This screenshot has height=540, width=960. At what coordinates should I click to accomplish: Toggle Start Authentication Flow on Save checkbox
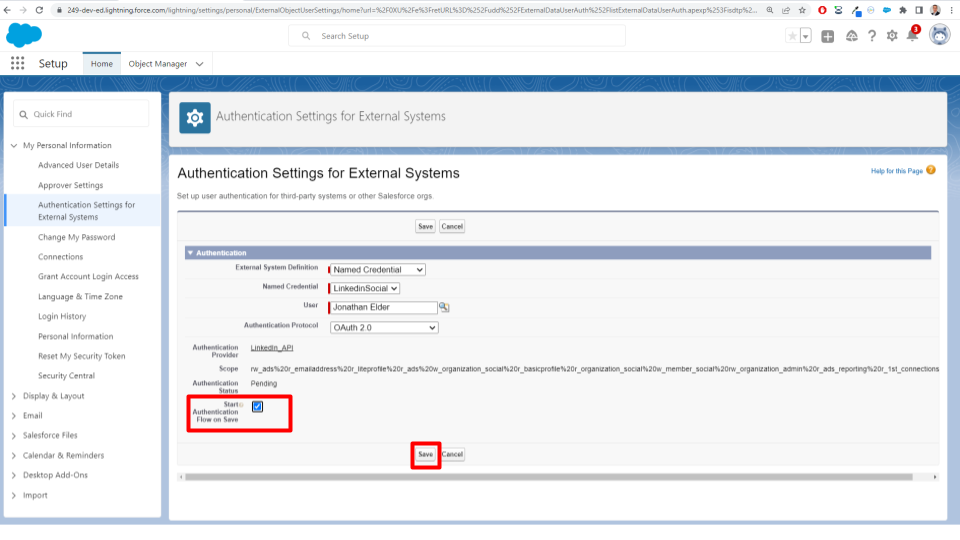click(x=257, y=407)
